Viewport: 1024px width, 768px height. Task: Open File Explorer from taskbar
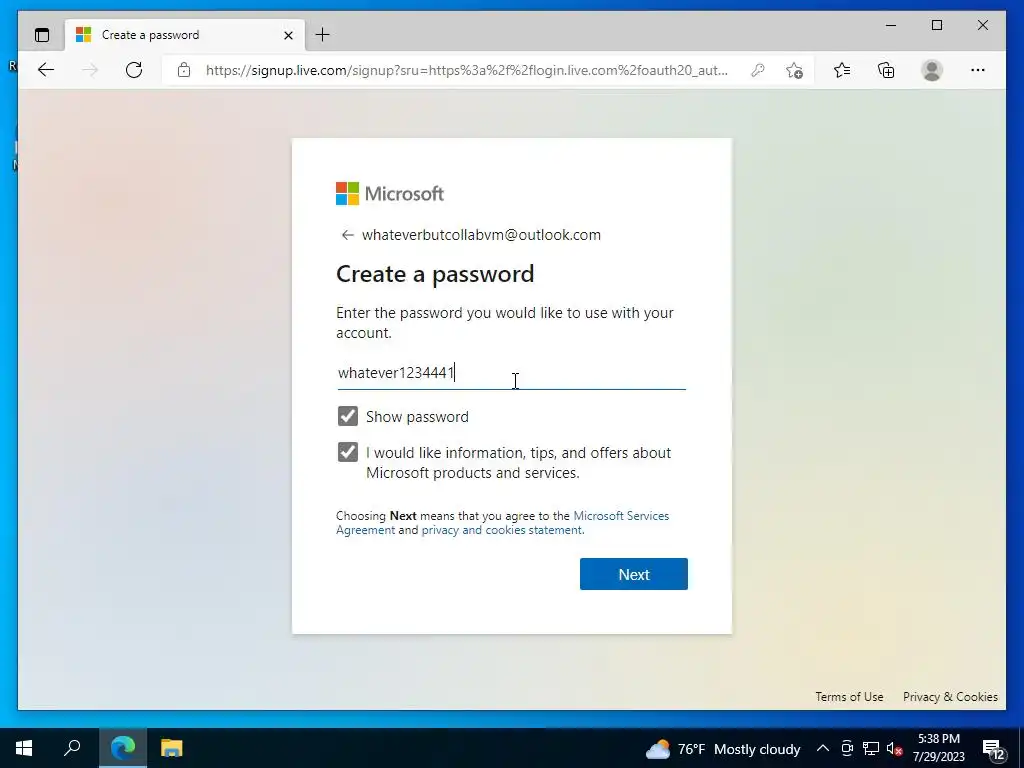[172, 748]
